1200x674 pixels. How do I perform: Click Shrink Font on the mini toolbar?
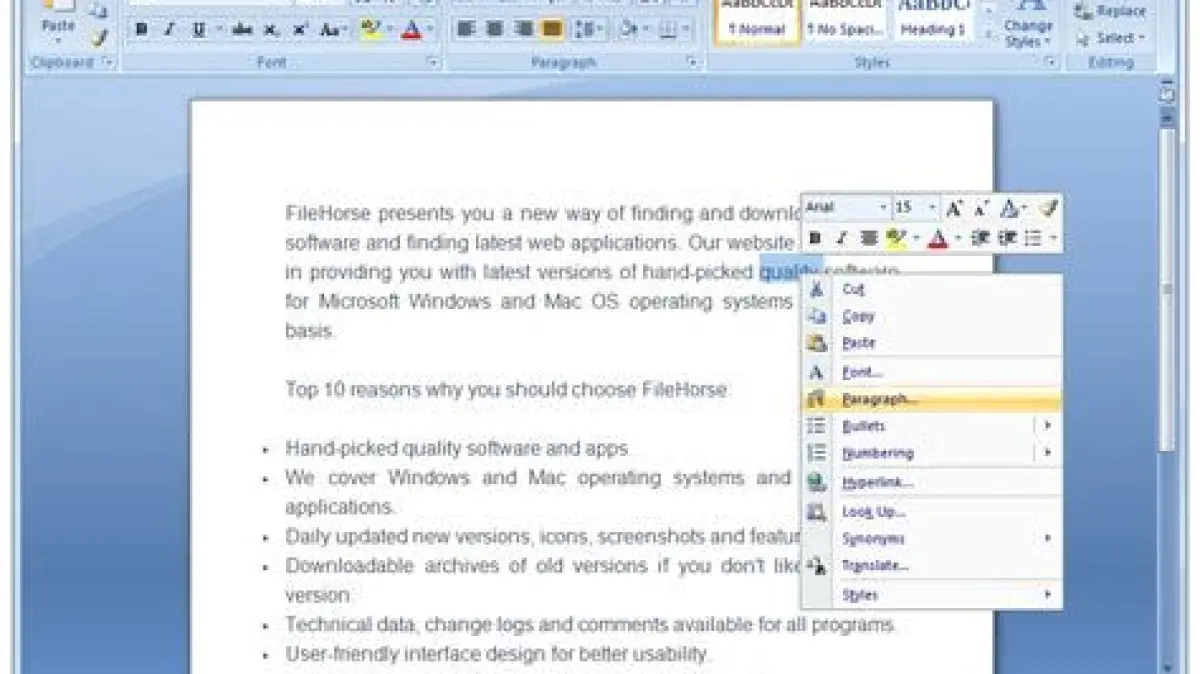point(981,208)
